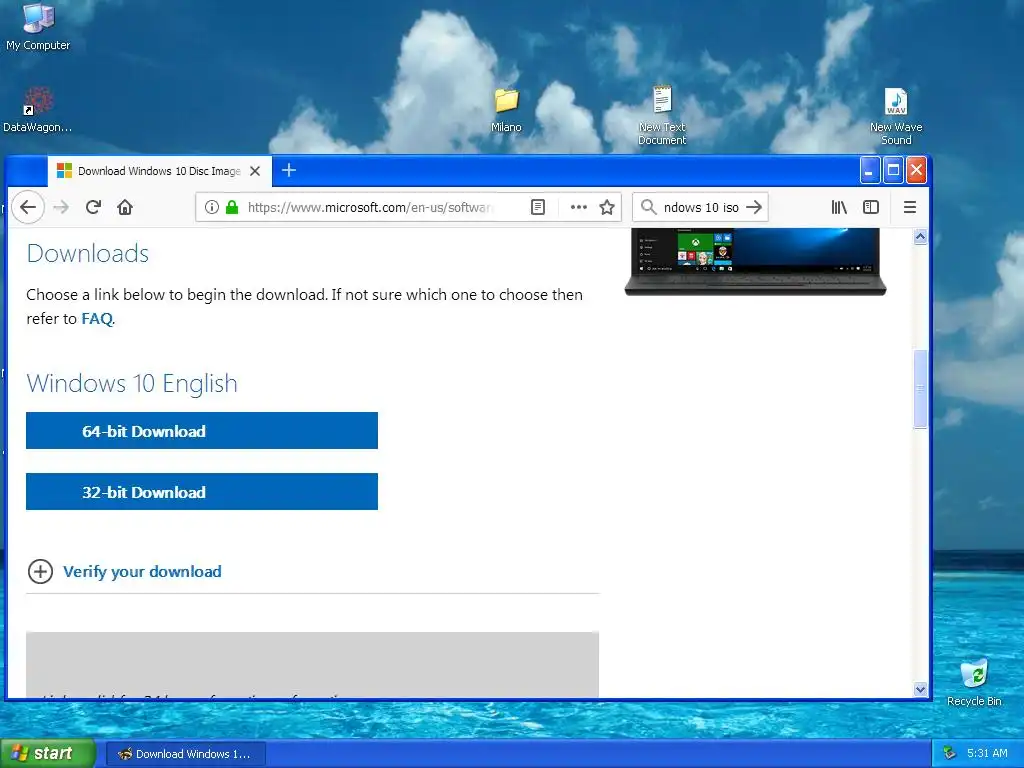Click the Verify your download plus icon
The width and height of the screenshot is (1024, 768).
coord(40,571)
